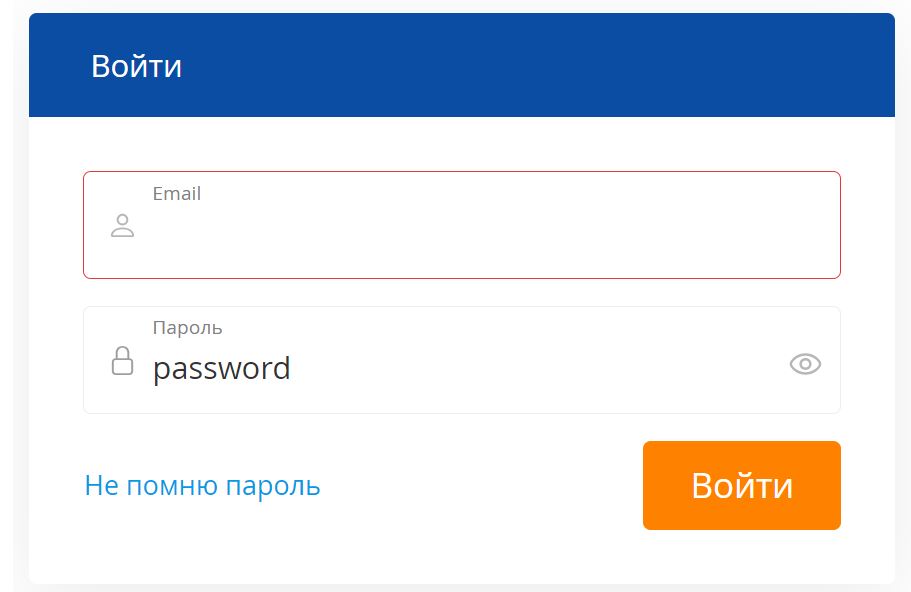Open the Не помню пароль link
Viewport: 911px width, 592px height.
[202, 485]
